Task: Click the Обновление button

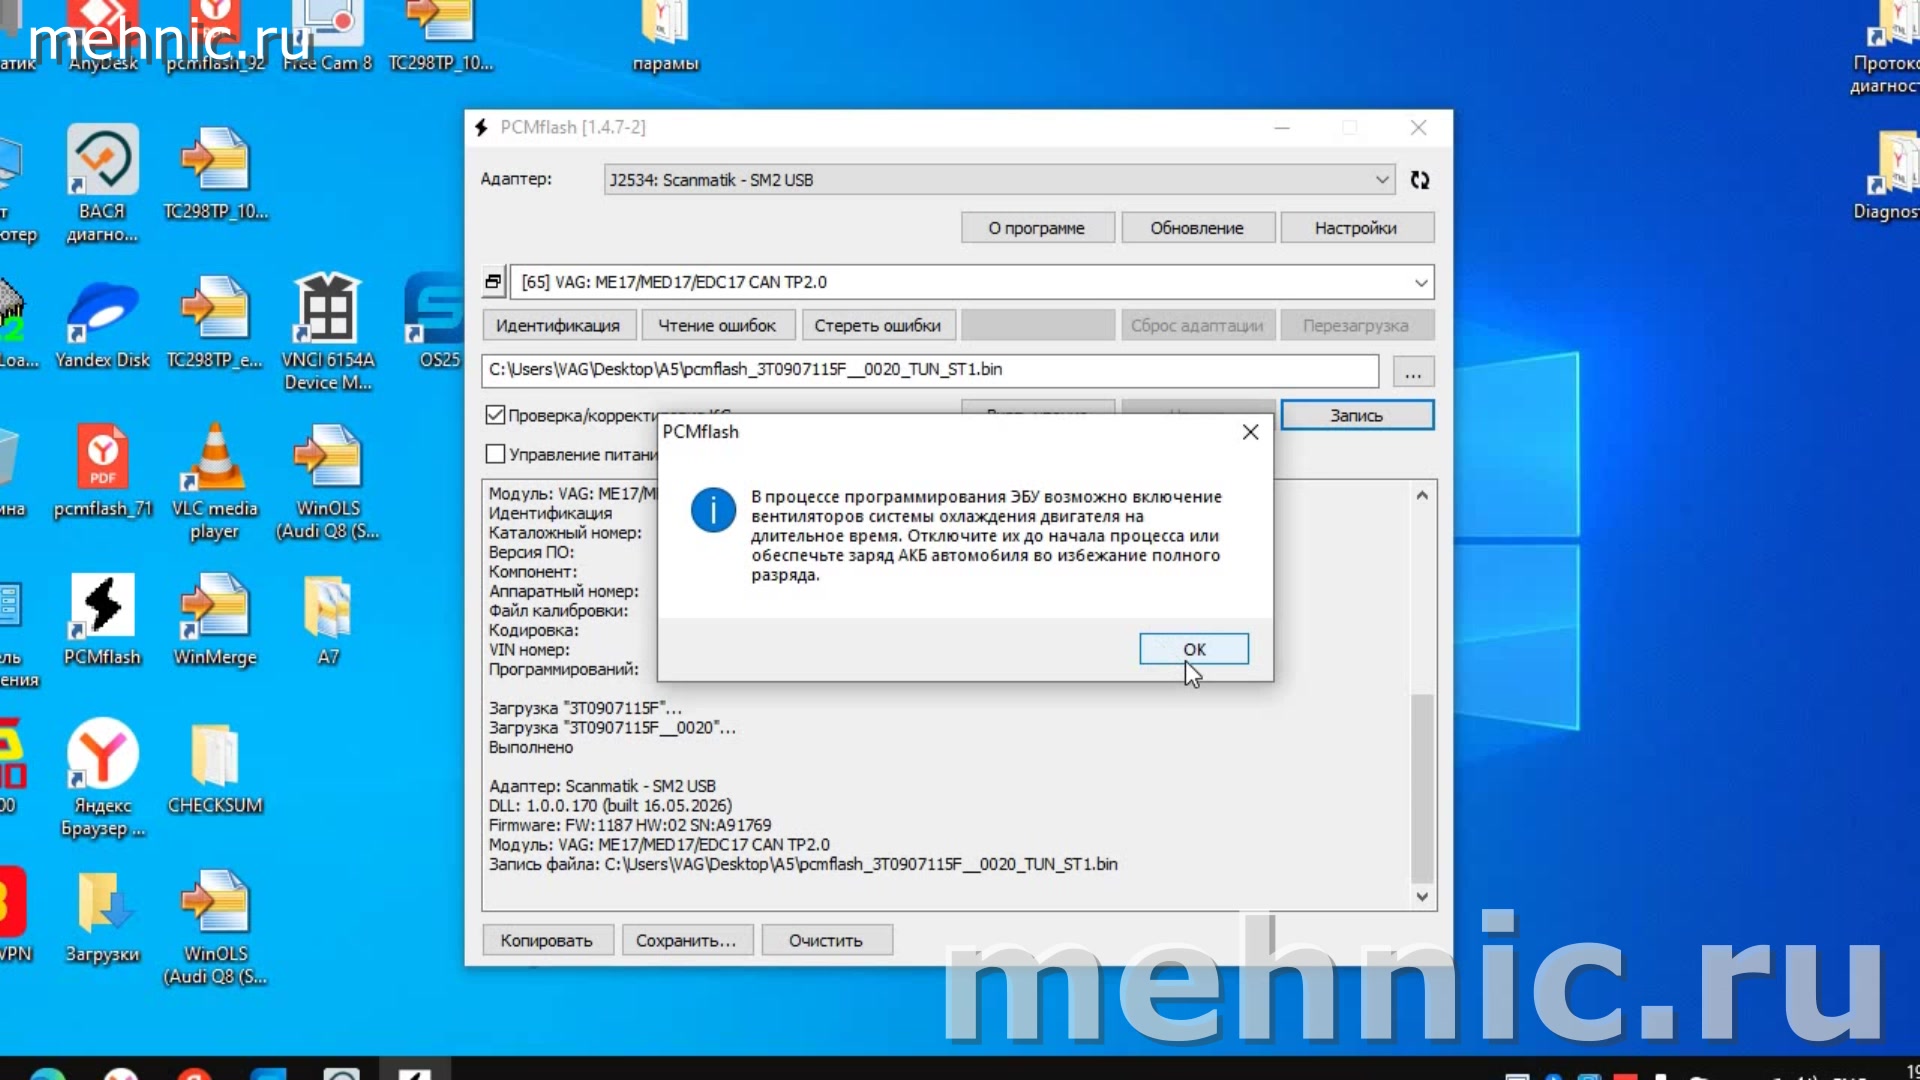Action: click(1197, 228)
